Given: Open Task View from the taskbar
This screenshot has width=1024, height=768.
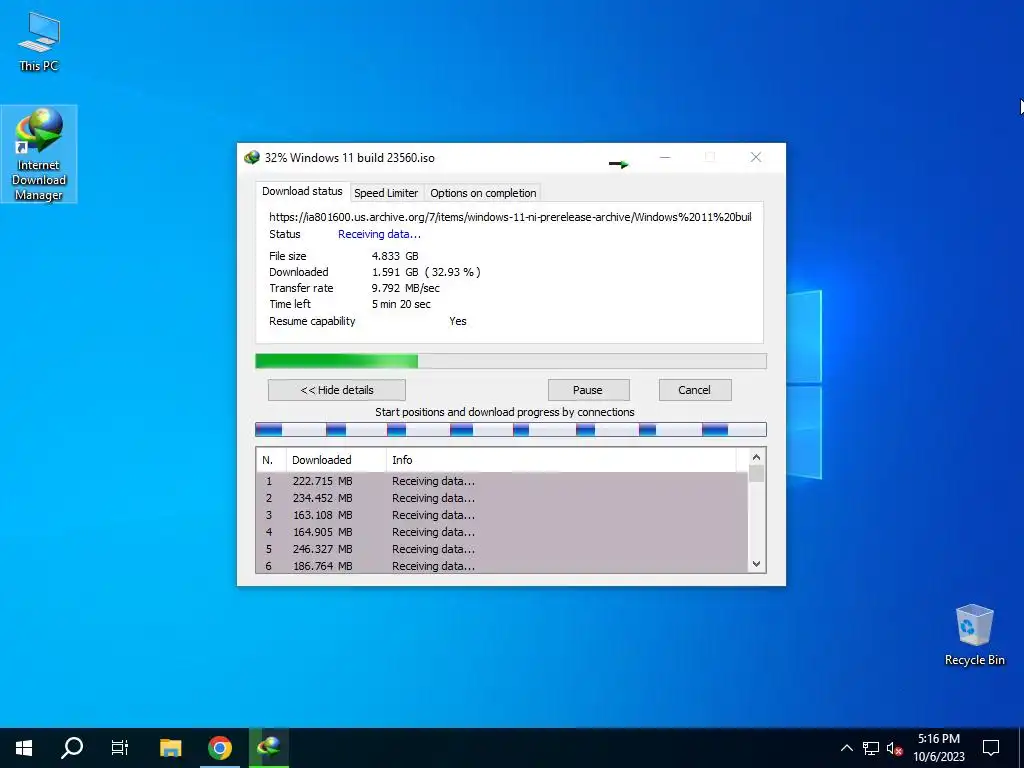Looking at the screenshot, I should tap(120, 748).
